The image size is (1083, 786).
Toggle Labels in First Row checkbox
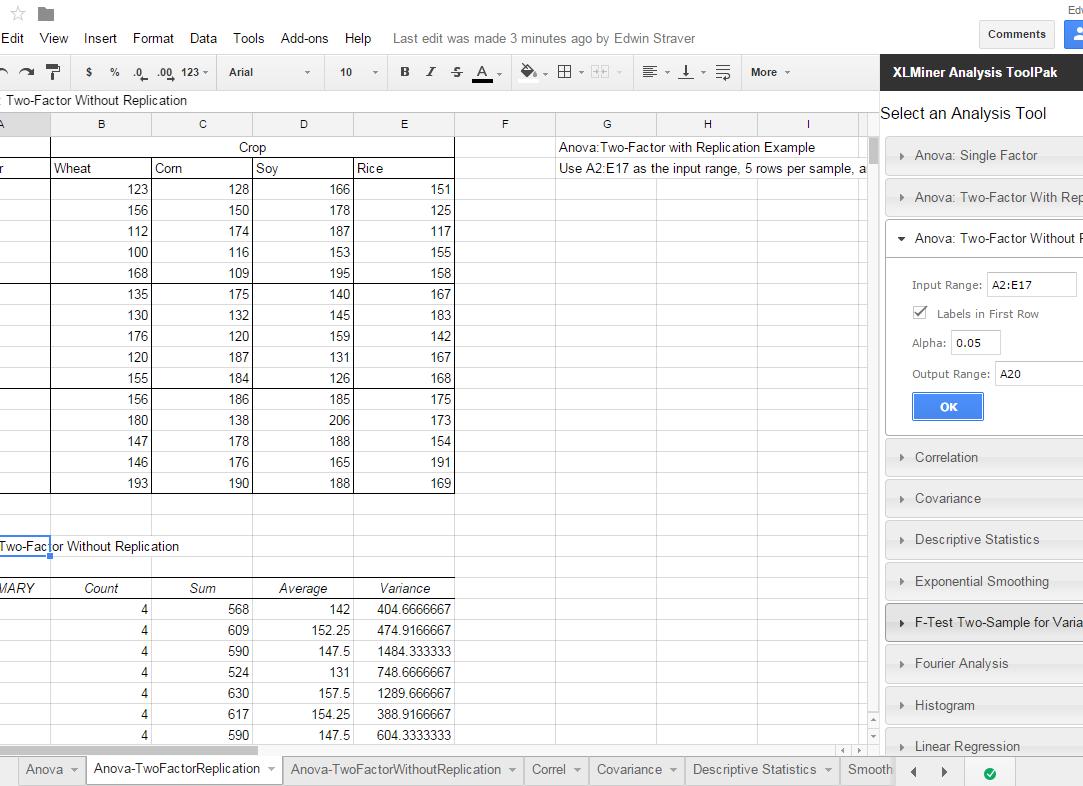[x=920, y=313]
